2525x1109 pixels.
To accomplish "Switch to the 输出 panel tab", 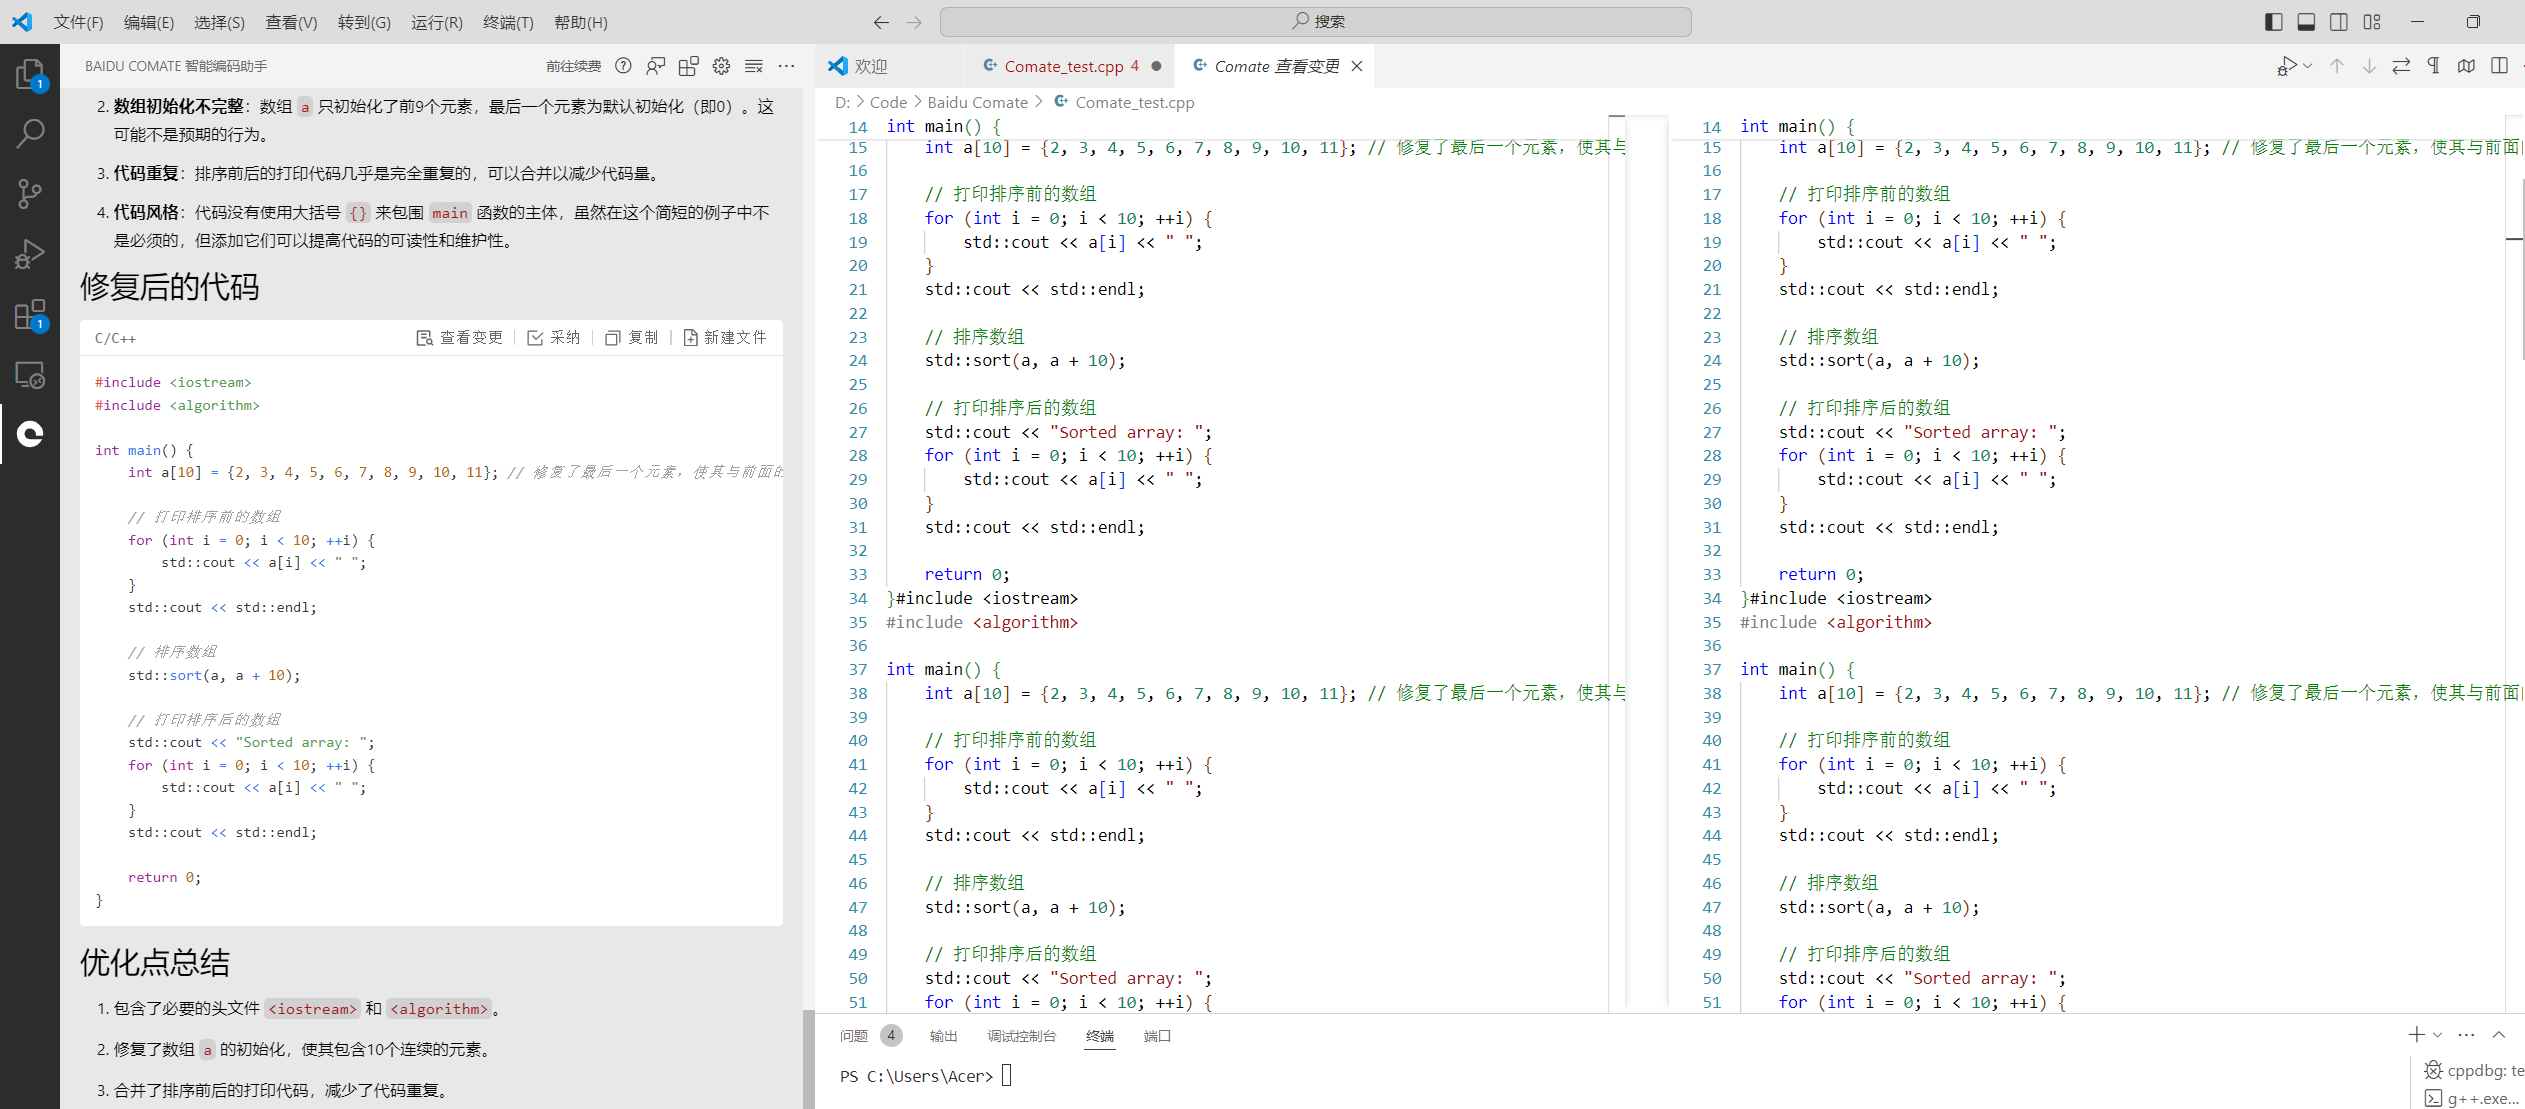I will 943,1036.
